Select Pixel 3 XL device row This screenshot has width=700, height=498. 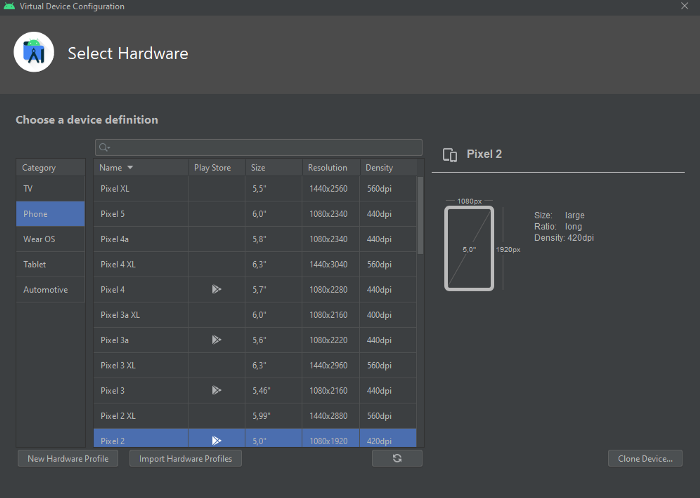[255, 365]
